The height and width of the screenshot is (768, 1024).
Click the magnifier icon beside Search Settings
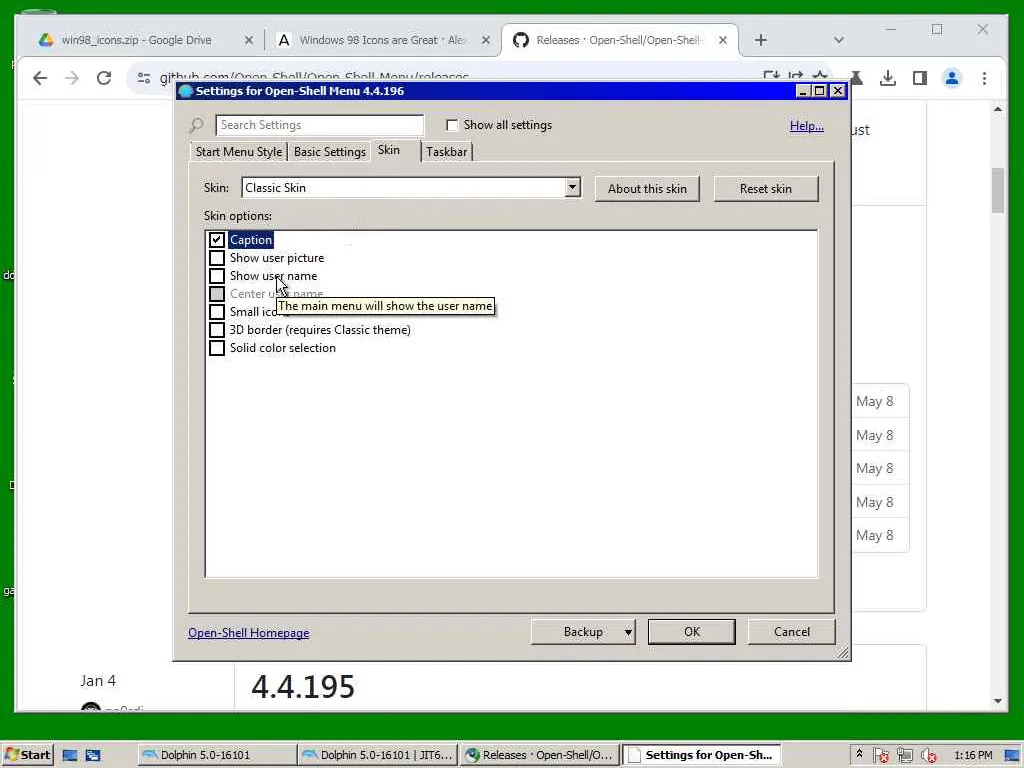(197, 125)
